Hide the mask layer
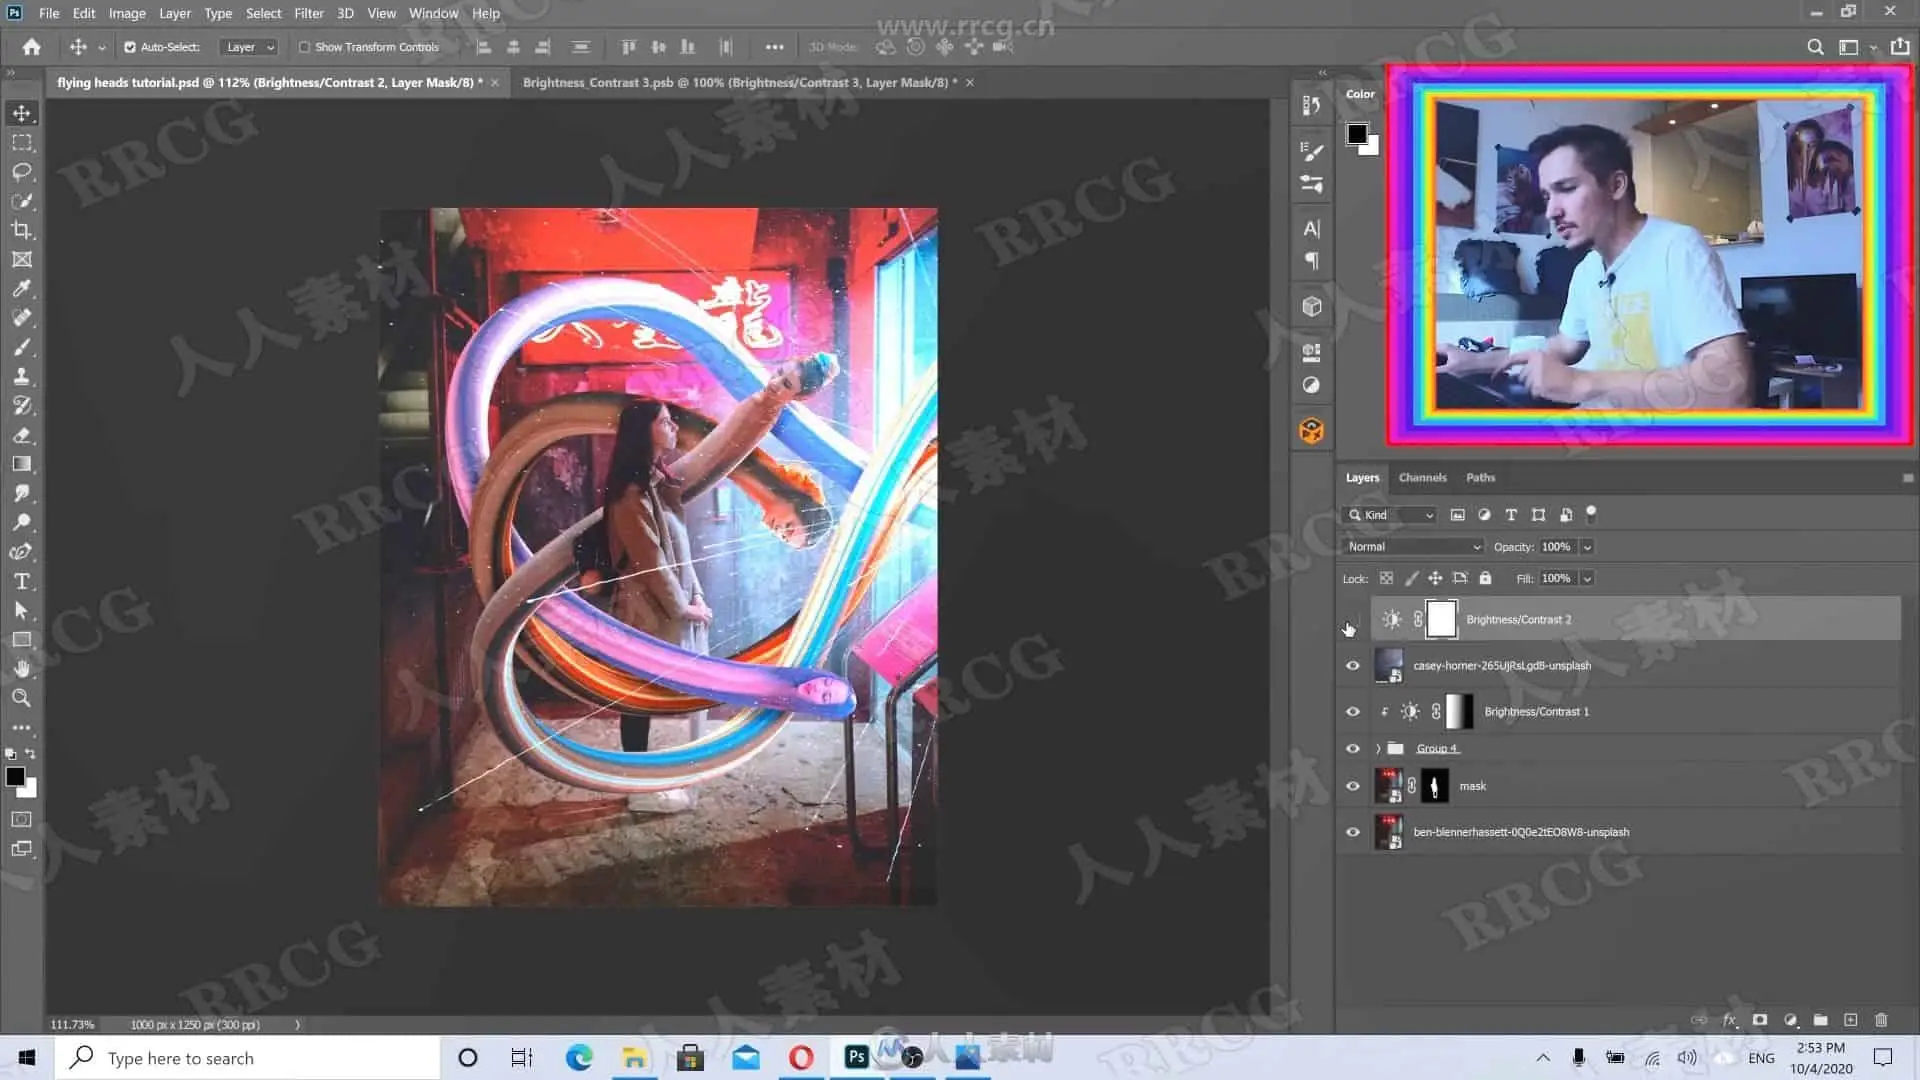This screenshot has width=1920, height=1080. point(1353,786)
